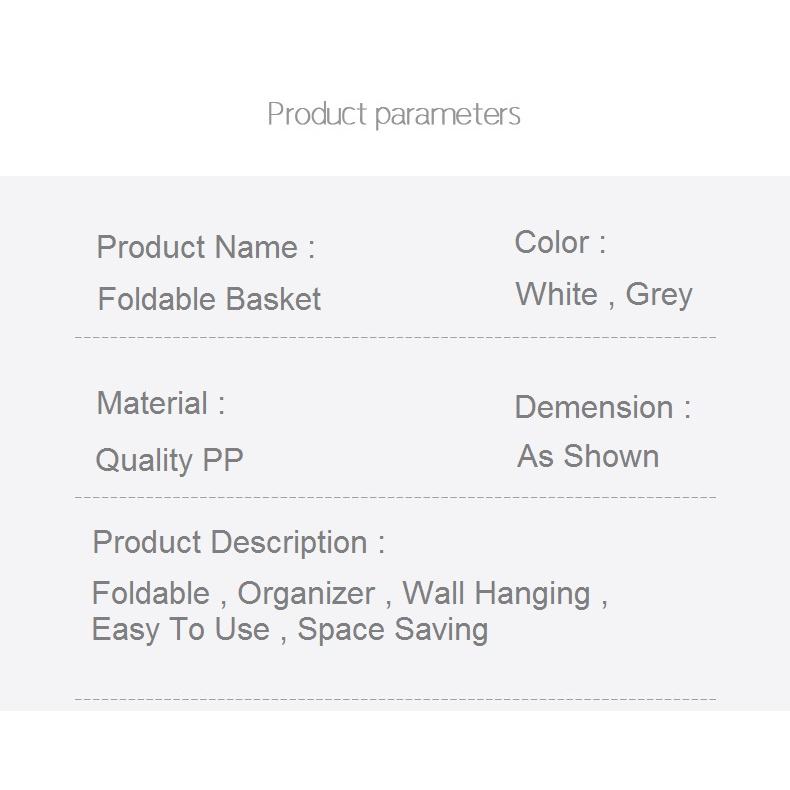Select the Color label
The width and height of the screenshot is (790, 790).
pyautogui.click(x=560, y=242)
